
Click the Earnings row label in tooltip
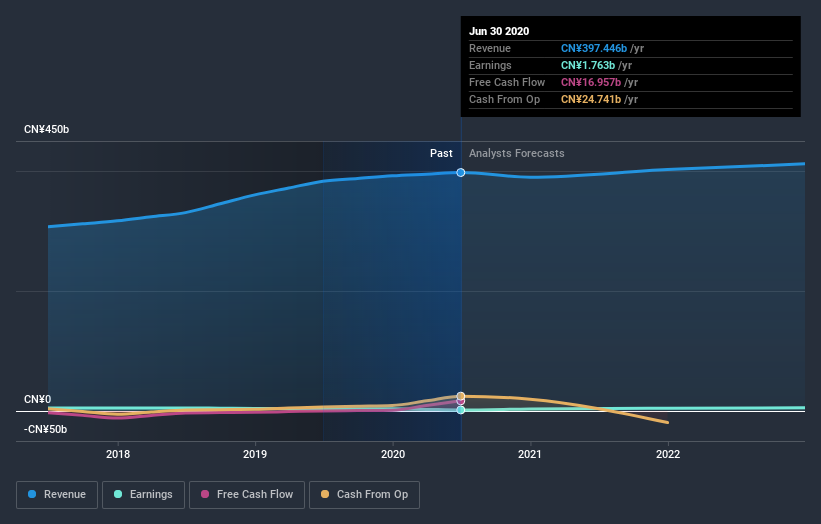[490, 65]
